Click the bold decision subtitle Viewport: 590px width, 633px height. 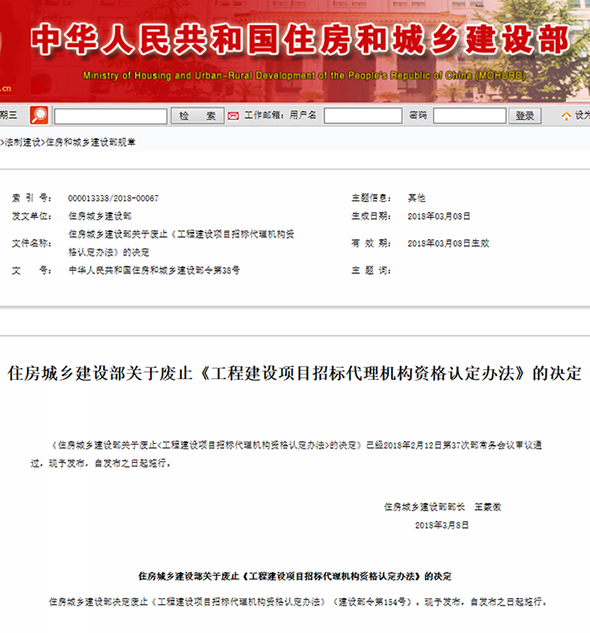click(x=295, y=576)
